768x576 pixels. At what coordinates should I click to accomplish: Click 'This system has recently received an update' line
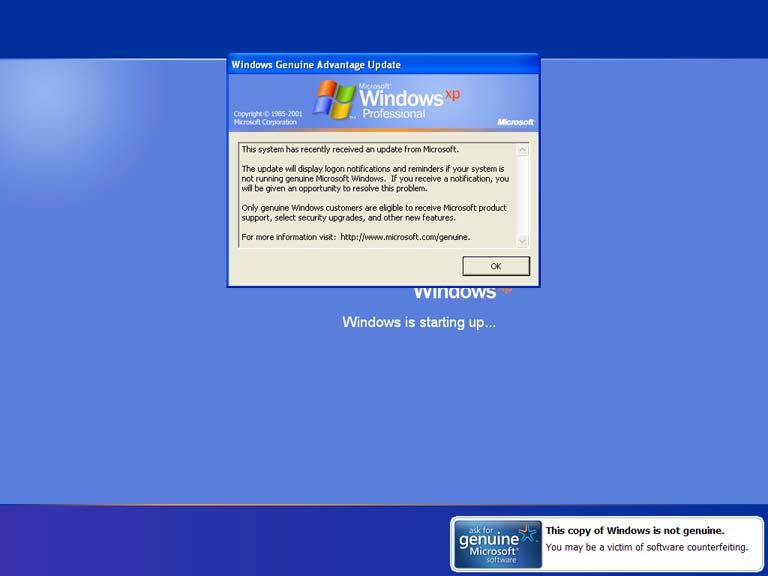click(350, 149)
